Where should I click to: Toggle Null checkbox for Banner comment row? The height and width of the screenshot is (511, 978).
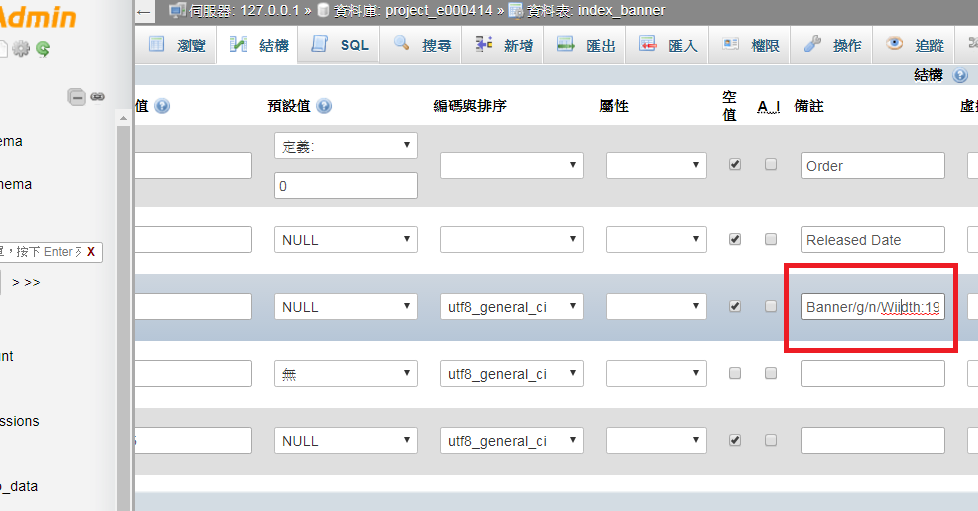(x=735, y=306)
